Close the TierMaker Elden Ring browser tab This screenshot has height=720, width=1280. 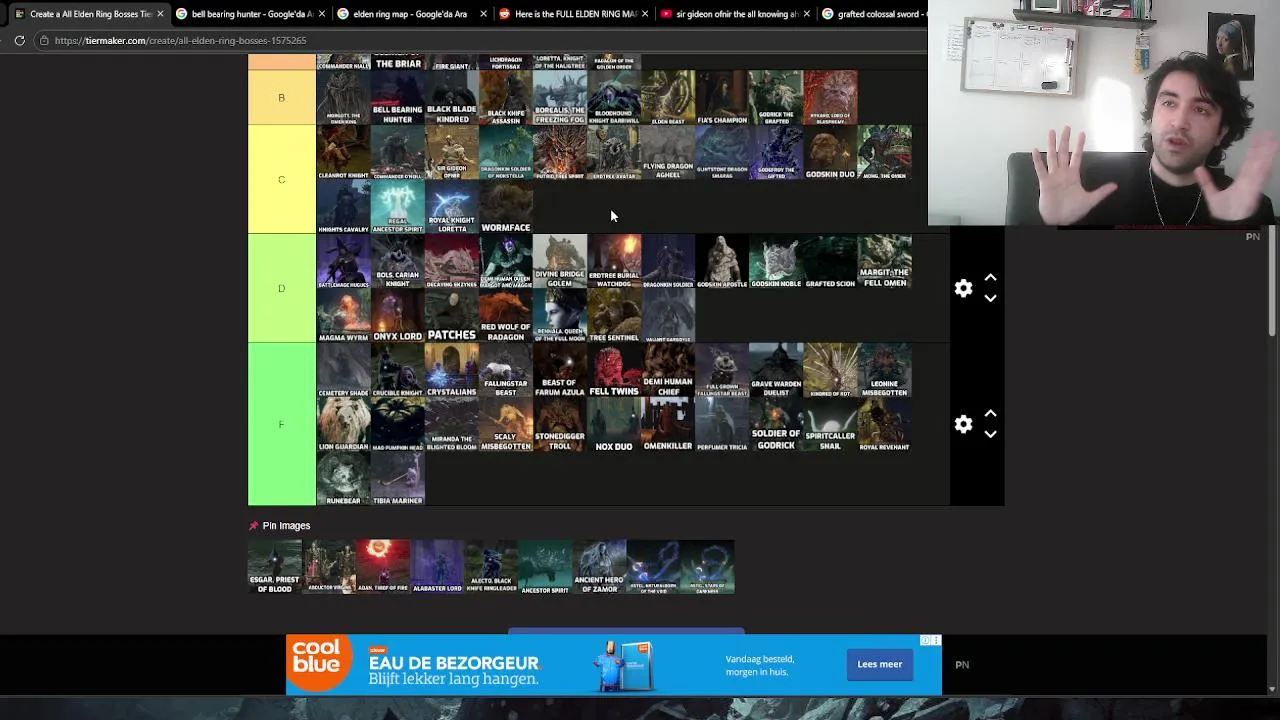point(159,14)
